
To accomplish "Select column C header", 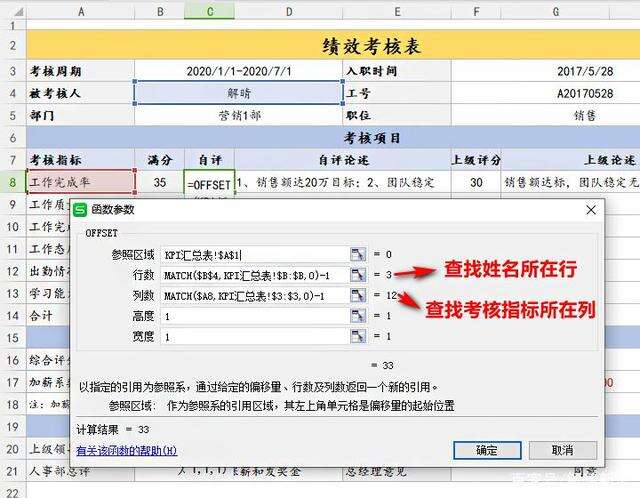I will [x=210, y=11].
